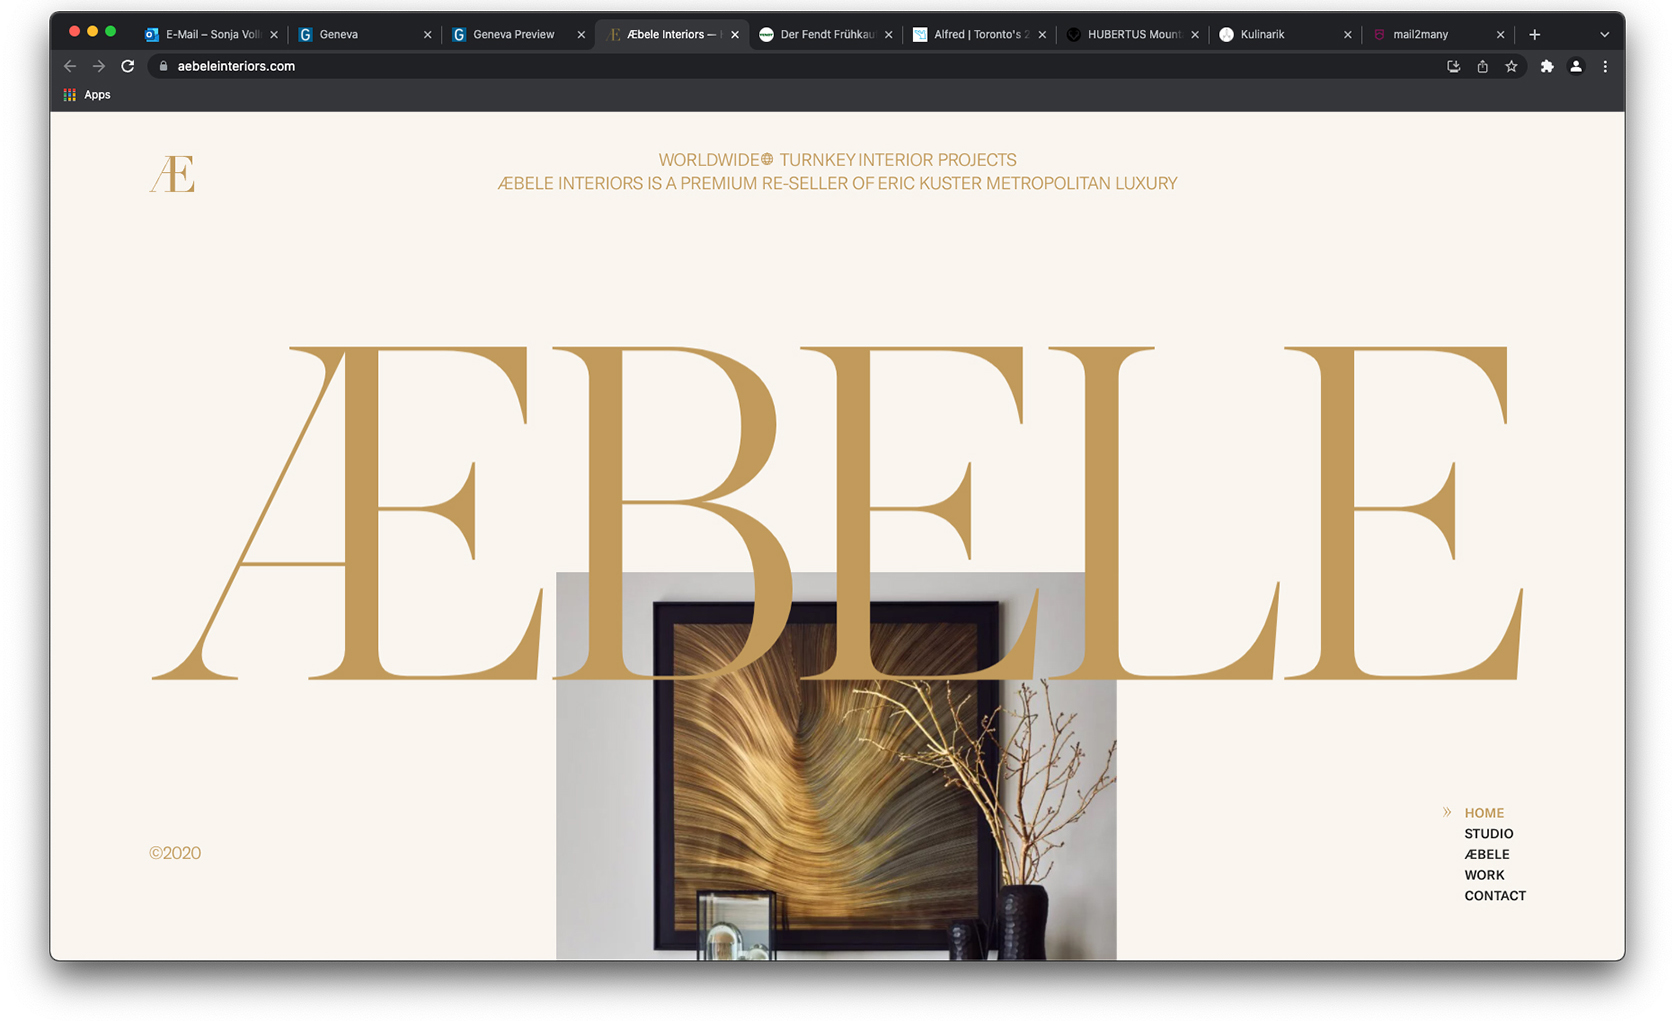The width and height of the screenshot is (1675, 1021).
Task: Click the double-chevron icon beside HOME
Action: (1447, 812)
